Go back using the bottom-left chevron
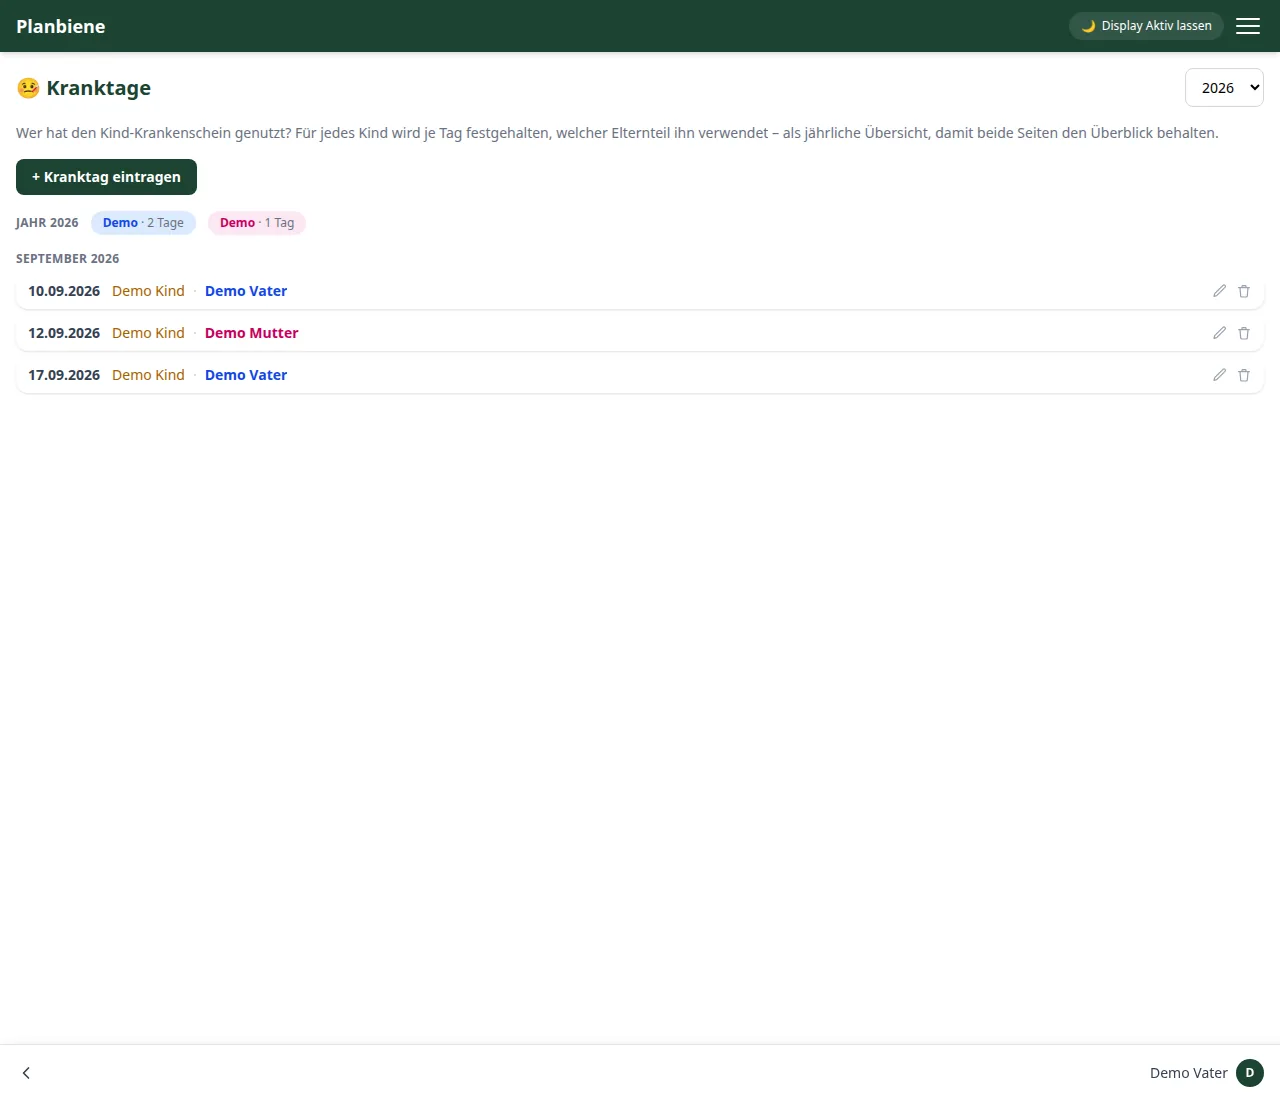The image size is (1280, 1100). click(26, 1073)
